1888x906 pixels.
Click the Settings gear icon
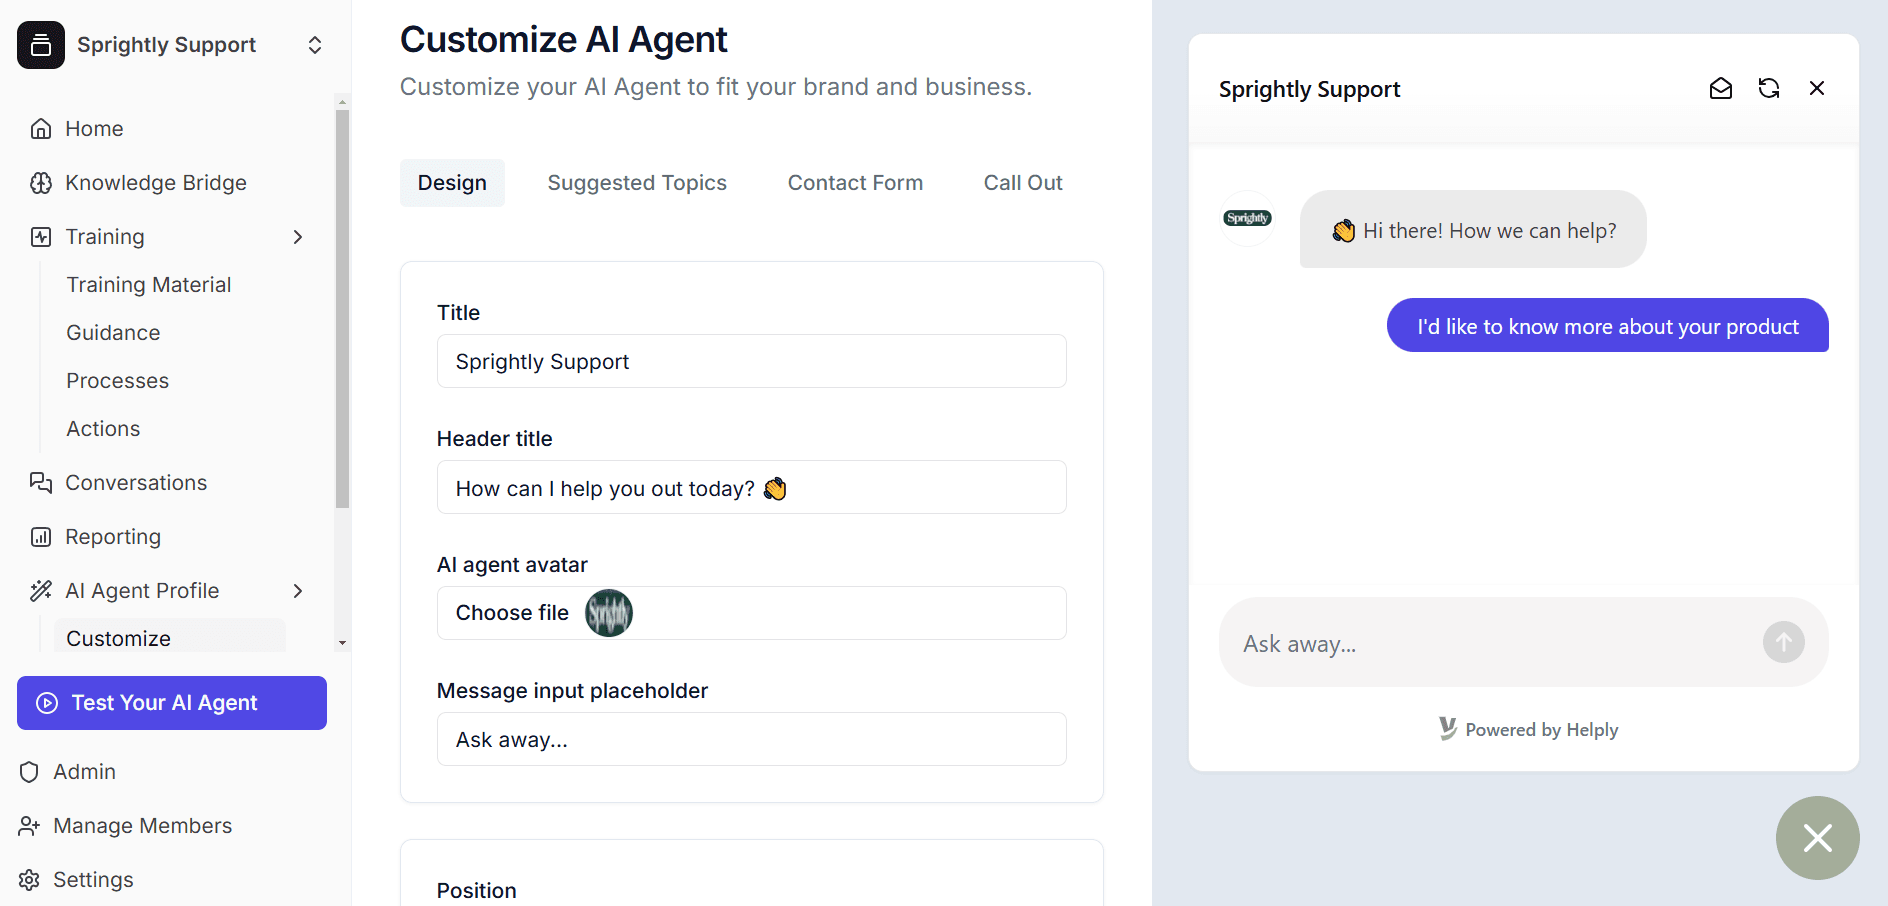(30, 879)
